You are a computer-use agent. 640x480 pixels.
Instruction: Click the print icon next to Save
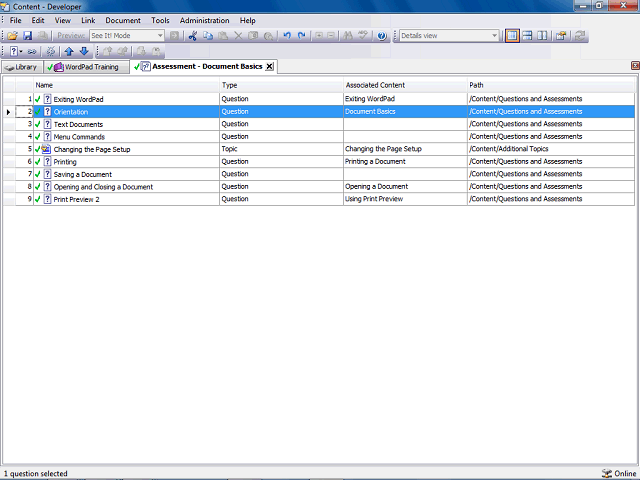42,36
